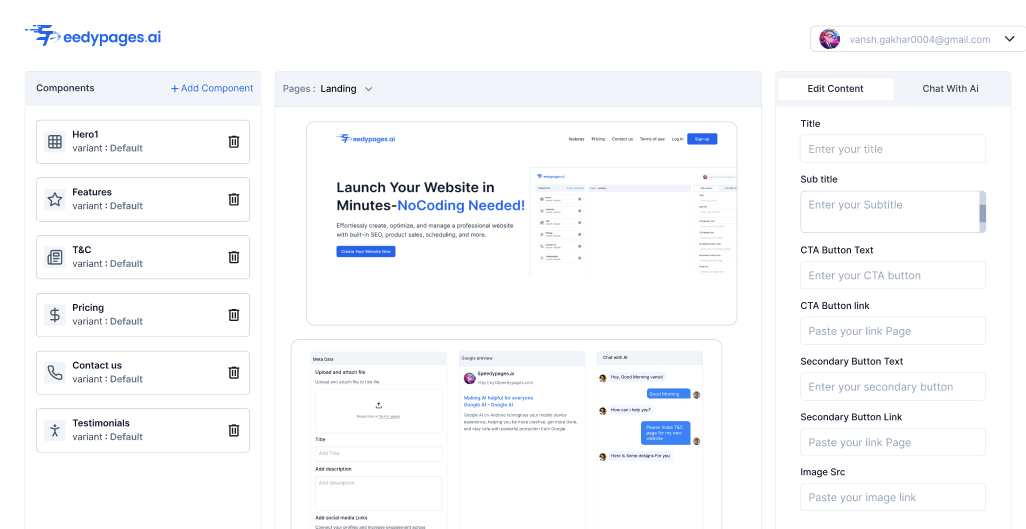Remove the Pricing component via trash icon
This screenshot has width=1026, height=529.
tap(234, 315)
